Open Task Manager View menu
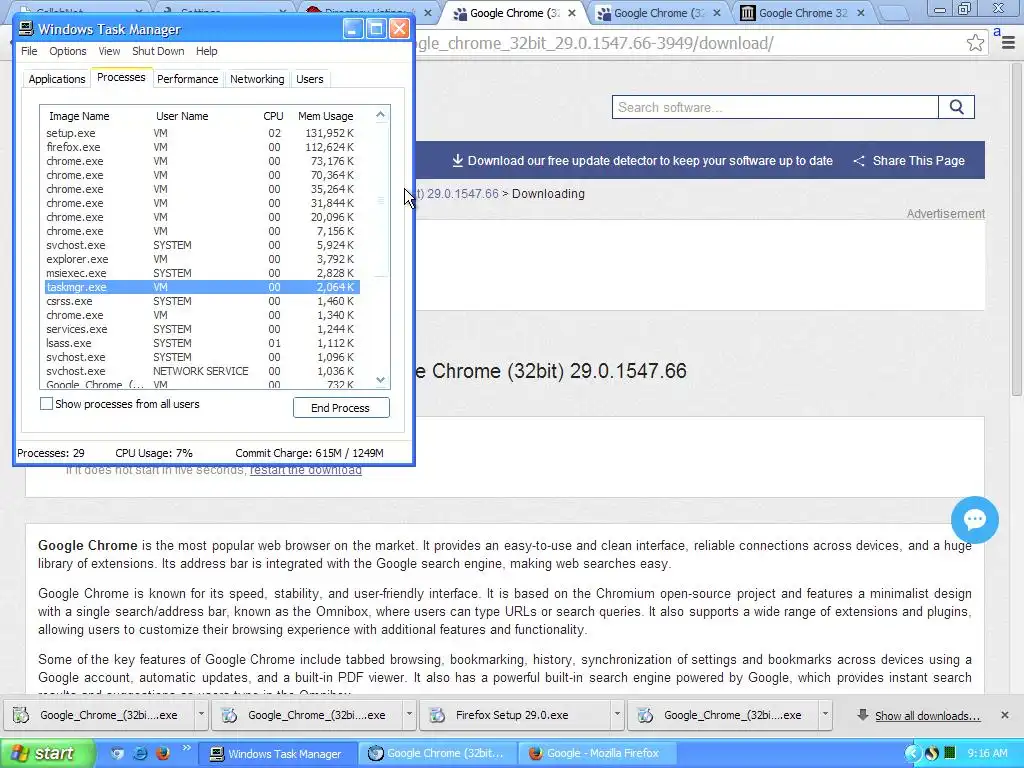Viewport: 1024px width, 768px height. point(109,51)
